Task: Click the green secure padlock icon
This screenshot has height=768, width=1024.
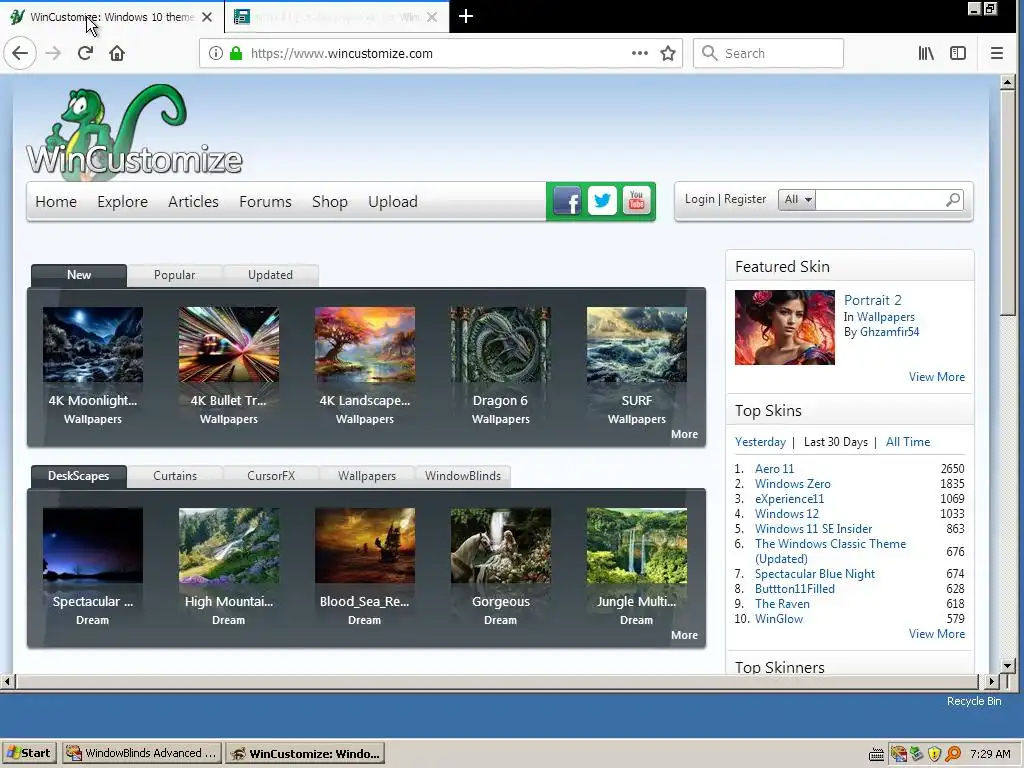Action: point(236,53)
